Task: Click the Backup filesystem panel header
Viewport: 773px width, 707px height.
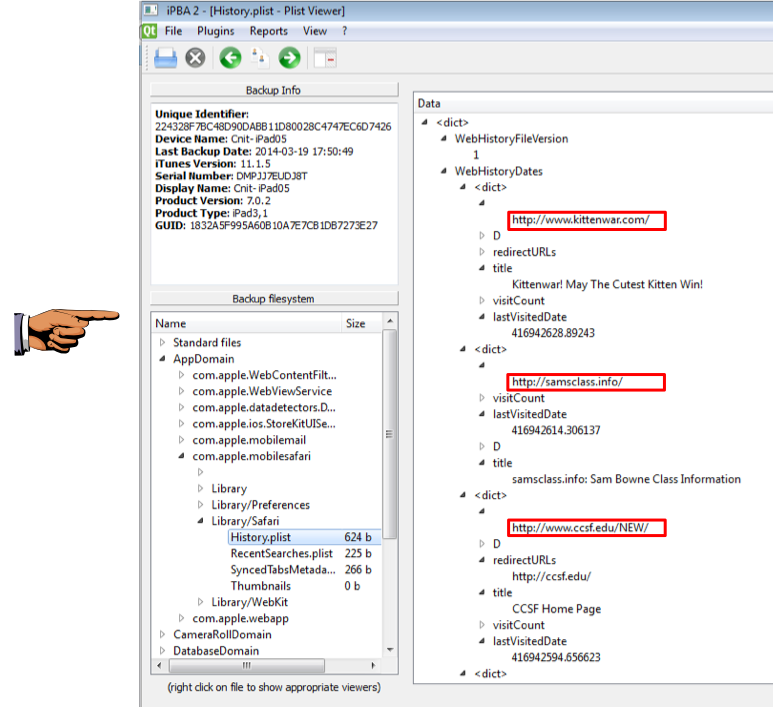Action: (x=274, y=298)
